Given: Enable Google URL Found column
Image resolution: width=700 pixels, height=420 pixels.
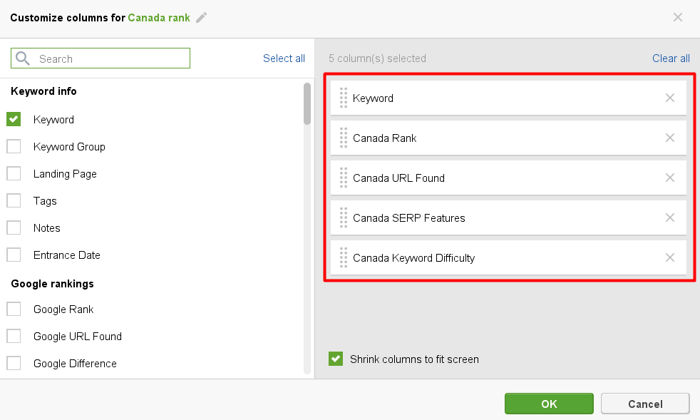Looking at the screenshot, I should pyautogui.click(x=13, y=336).
